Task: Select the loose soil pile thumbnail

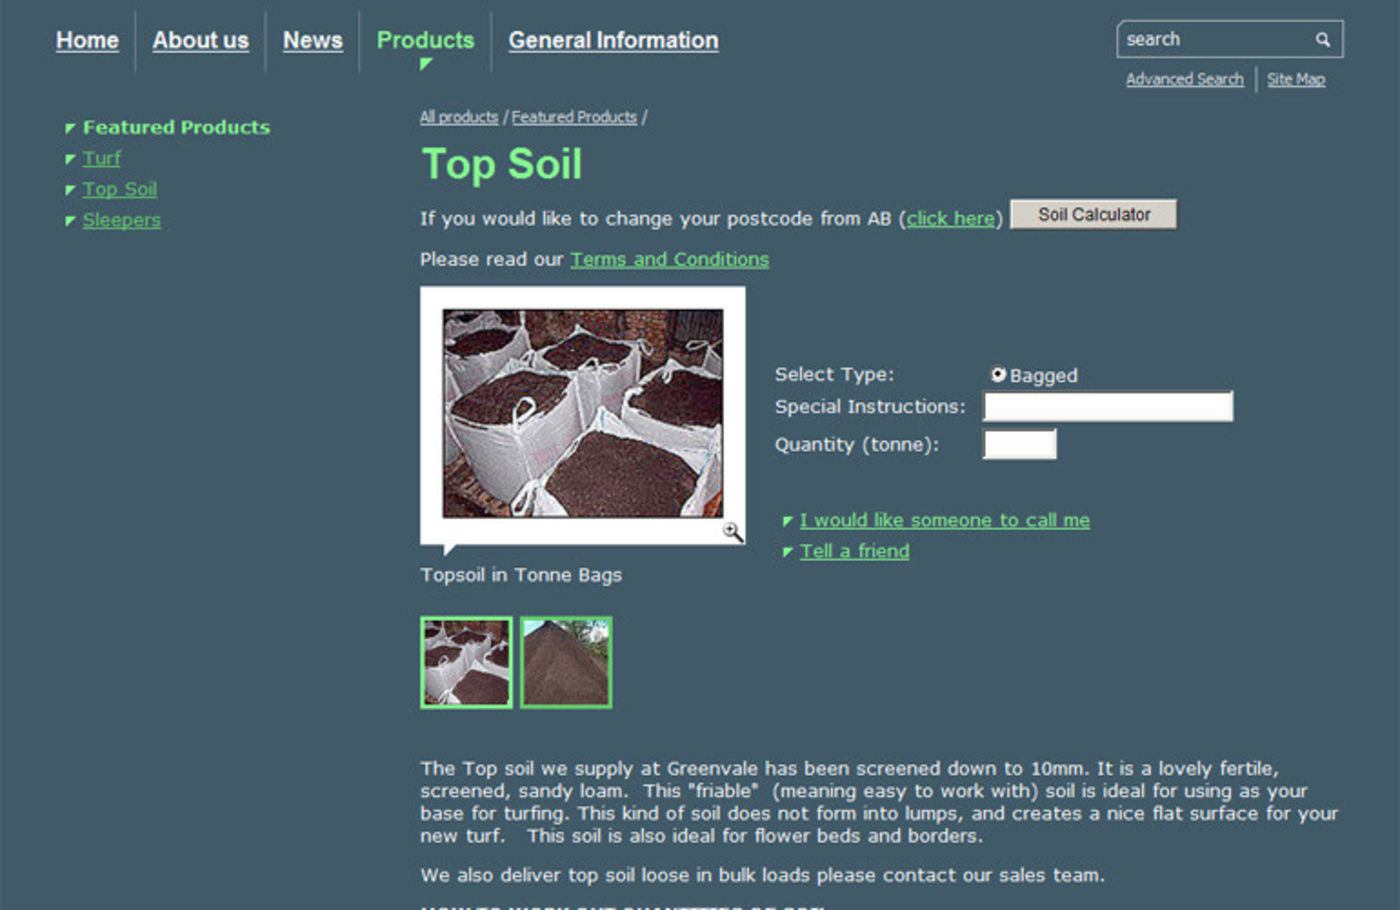Action: pos(566,662)
